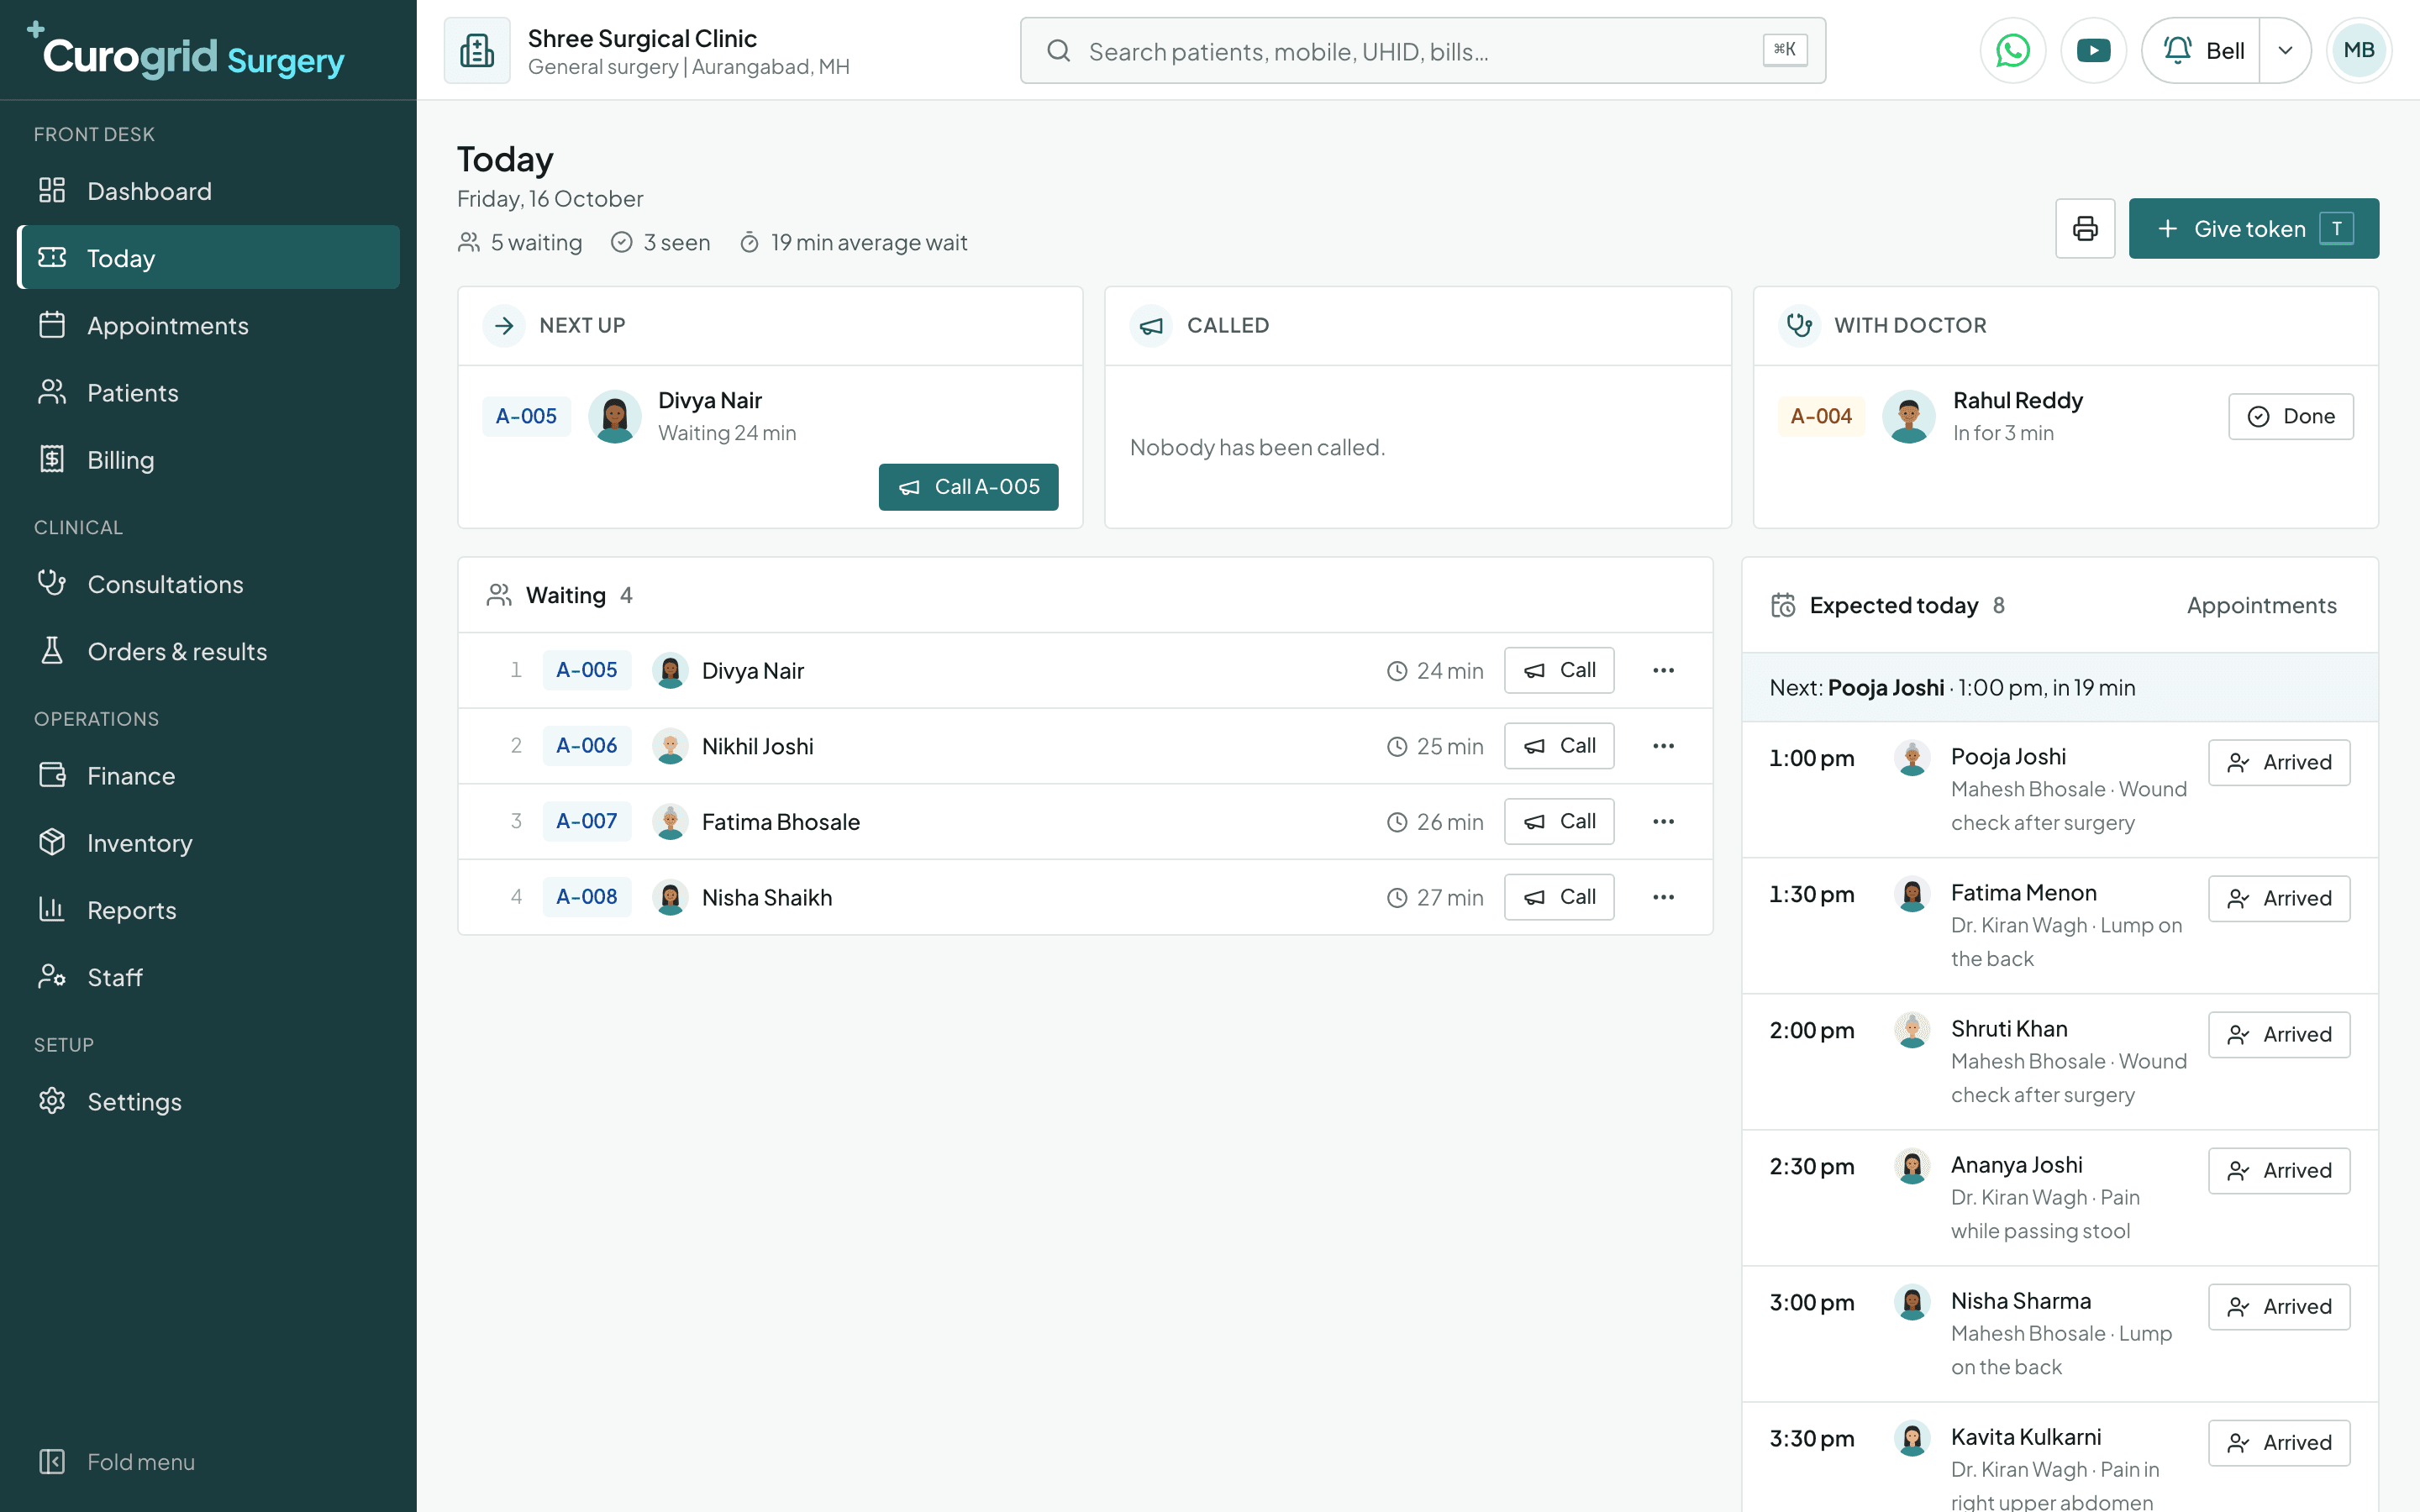Click the Shree Surgical Clinic name
The image size is (2420, 1512).
coord(642,38)
